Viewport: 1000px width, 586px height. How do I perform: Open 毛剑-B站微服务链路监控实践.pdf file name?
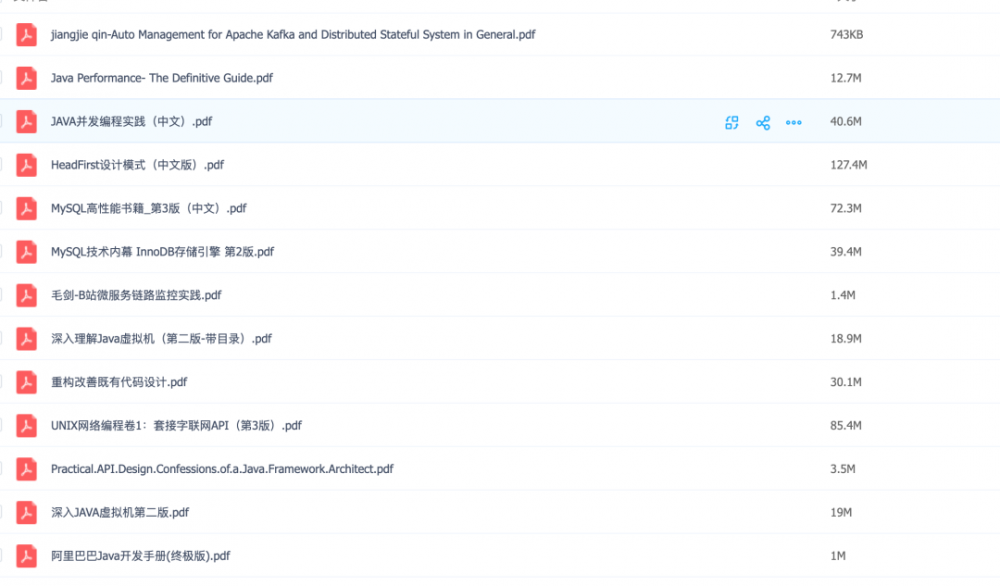(136, 295)
